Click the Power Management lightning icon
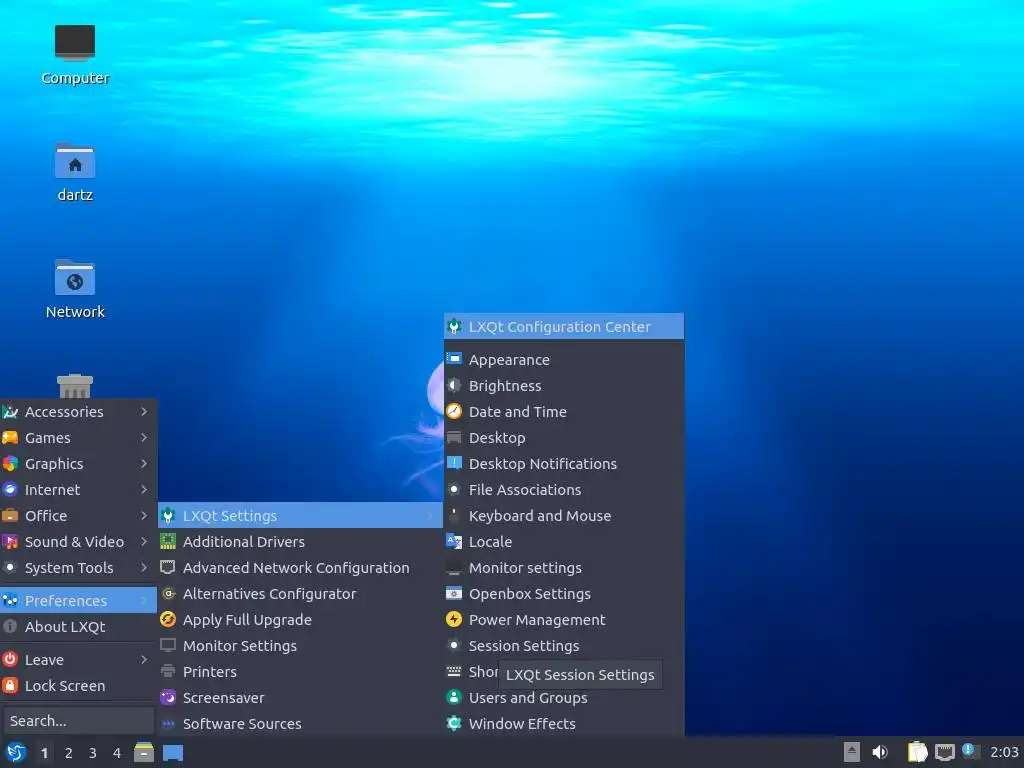 pos(454,619)
